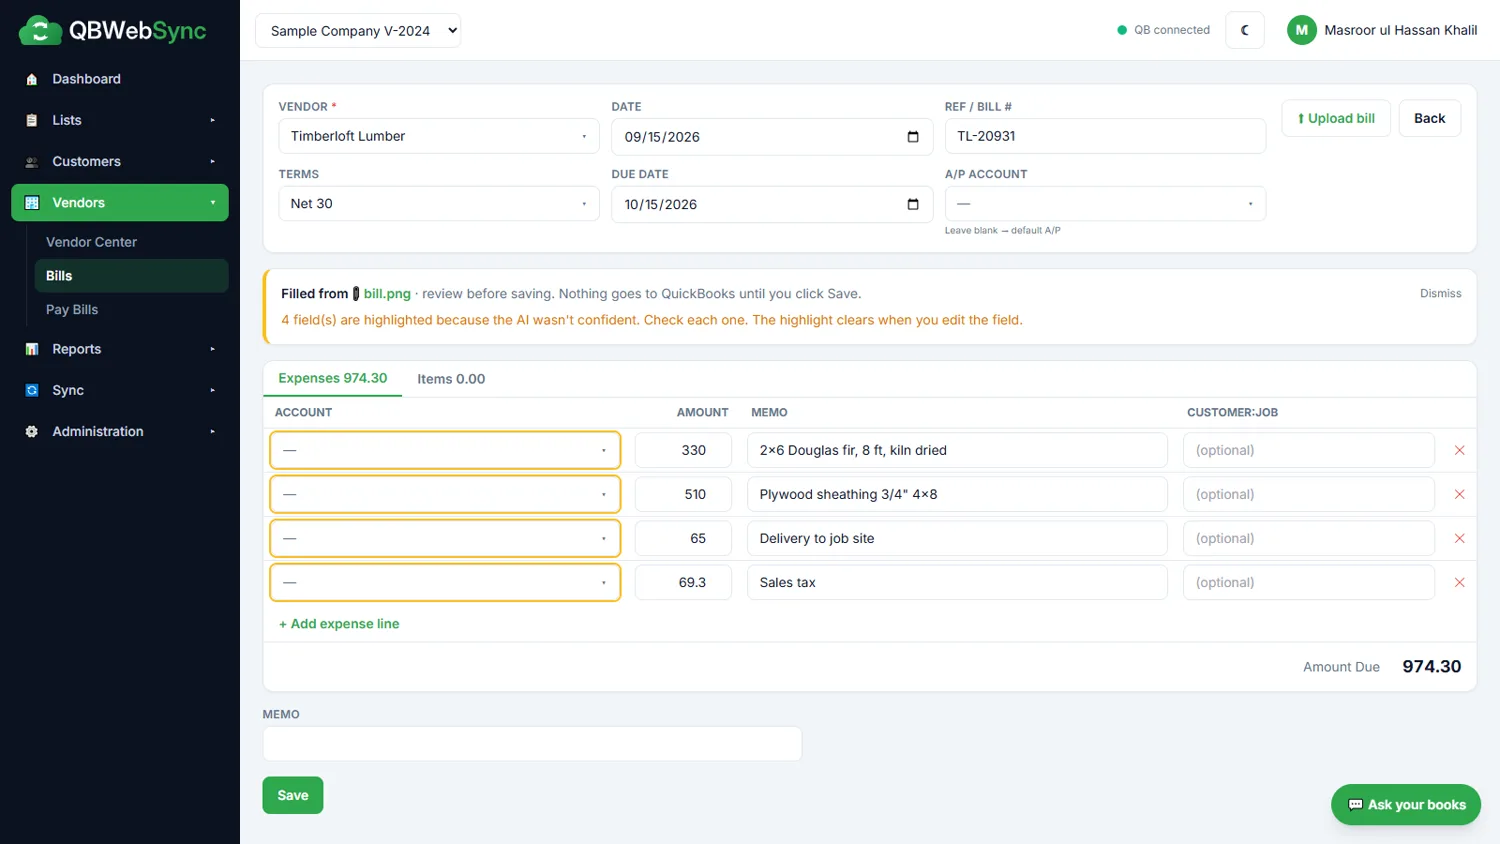The image size is (1500, 844).
Task: Open the Ask your books chat
Action: (x=1406, y=805)
